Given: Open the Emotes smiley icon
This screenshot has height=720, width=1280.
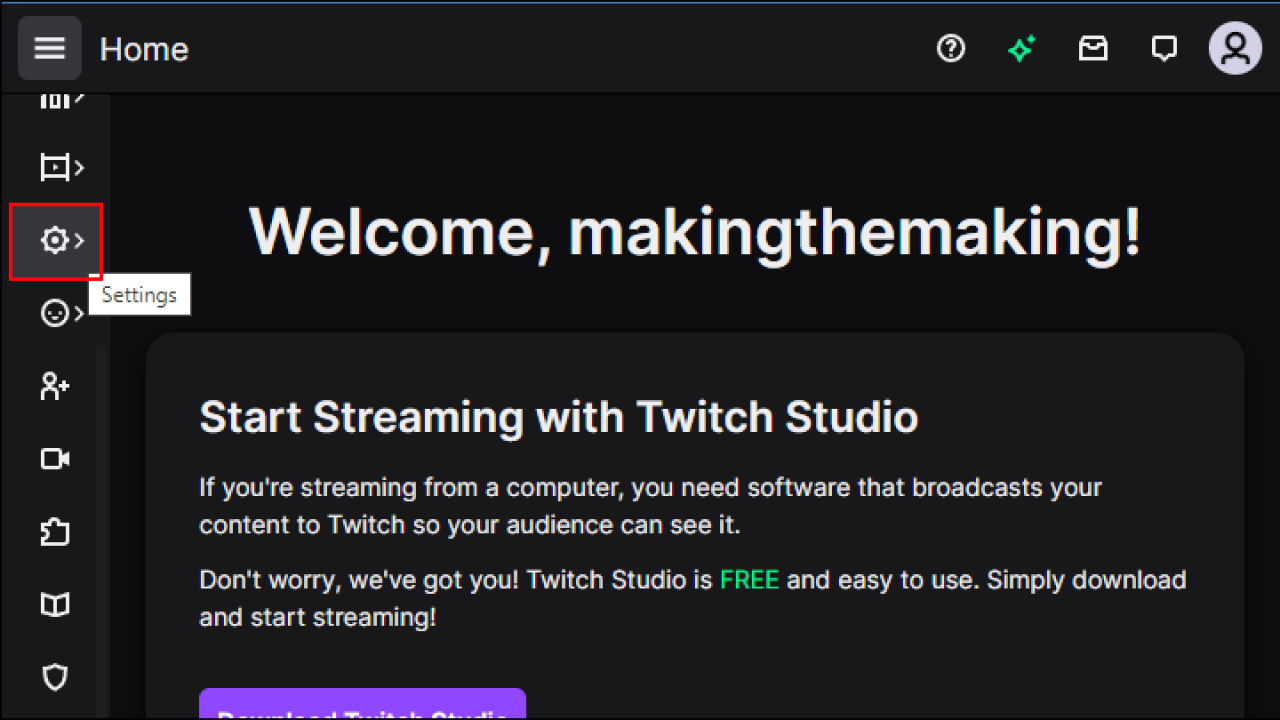Looking at the screenshot, I should pos(54,313).
